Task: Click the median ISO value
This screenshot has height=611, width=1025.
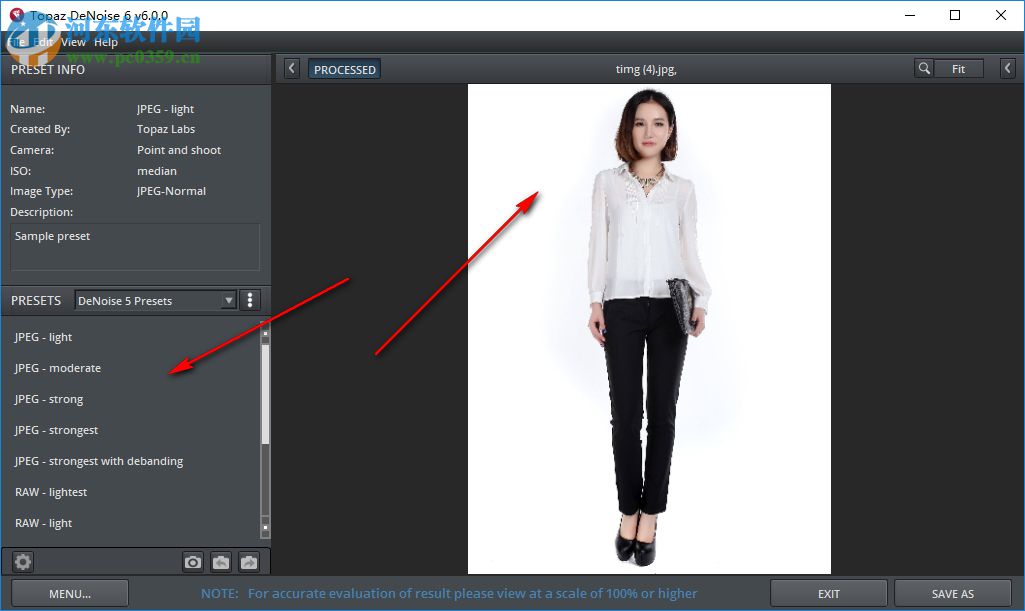Action: [x=157, y=171]
